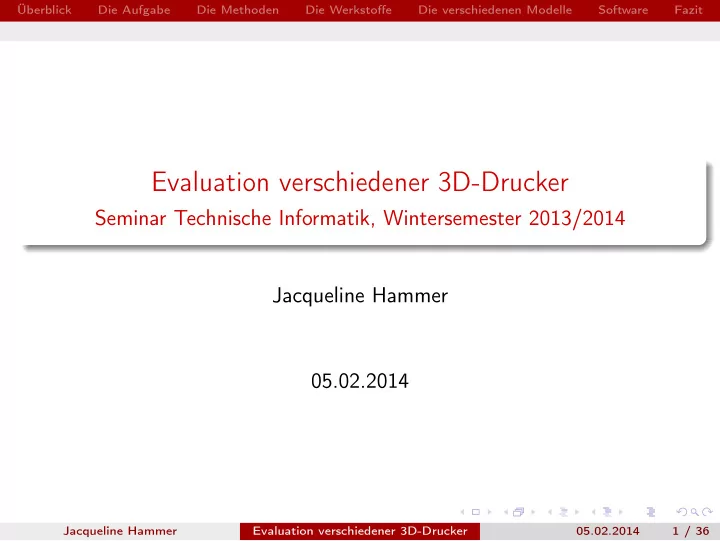Viewport: 720px width, 541px height.
Task: Click the centered date 05.02.2014
Action: pos(360,381)
